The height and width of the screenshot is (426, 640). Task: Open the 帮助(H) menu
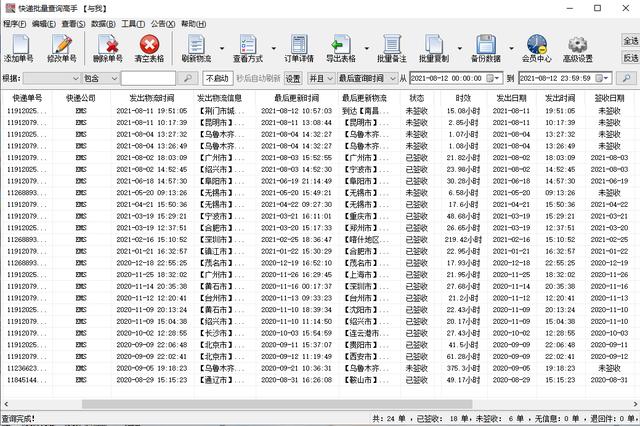pos(193,24)
